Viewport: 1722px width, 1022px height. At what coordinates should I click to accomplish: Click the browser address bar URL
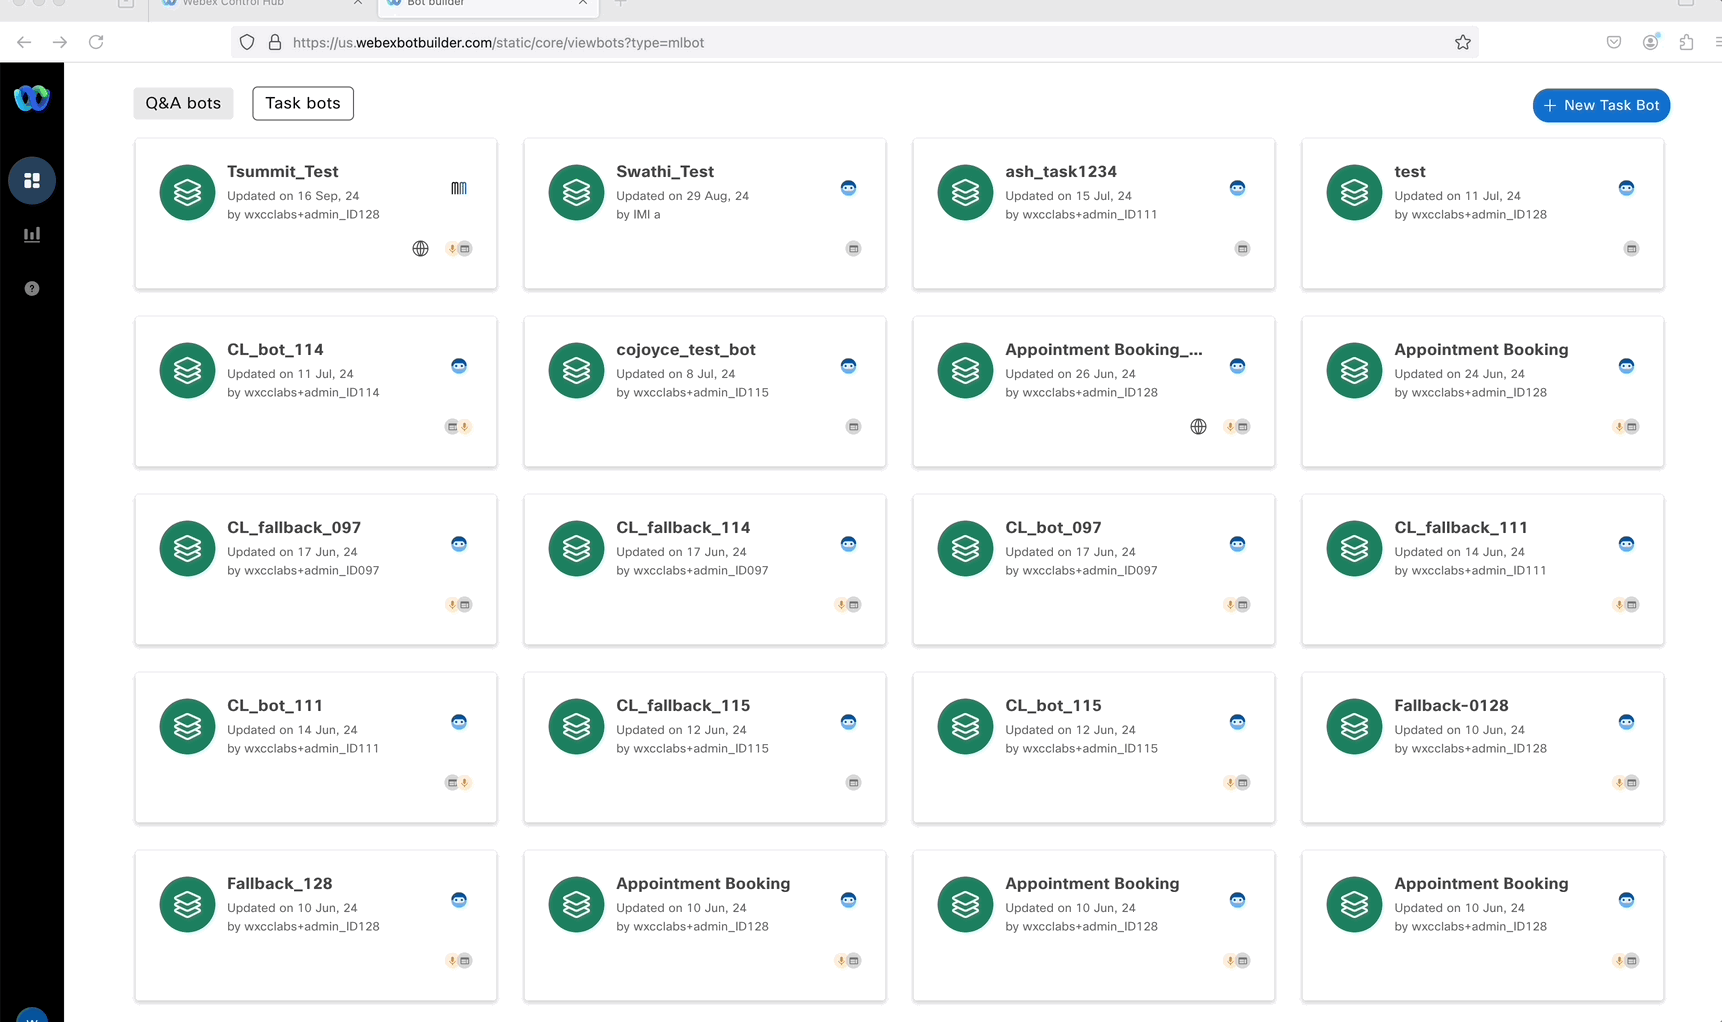(498, 43)
